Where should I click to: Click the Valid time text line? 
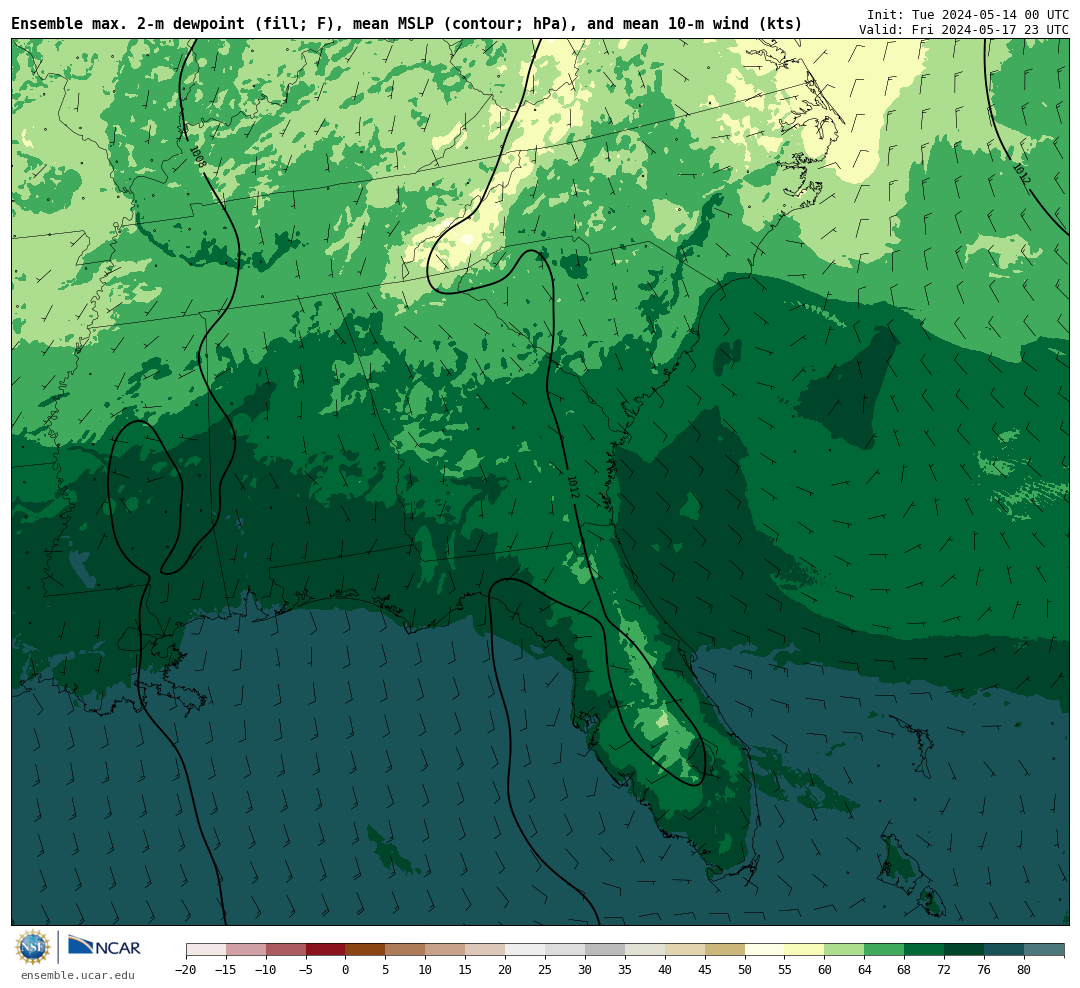coord(964,30)
